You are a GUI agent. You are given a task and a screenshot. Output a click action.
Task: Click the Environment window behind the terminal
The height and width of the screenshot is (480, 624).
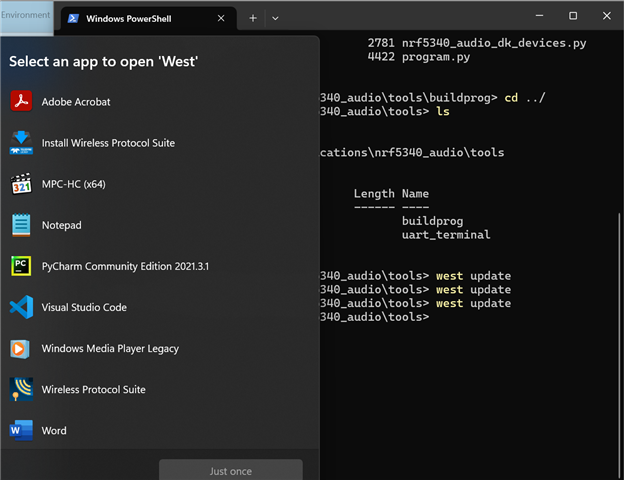coord(26,16)
